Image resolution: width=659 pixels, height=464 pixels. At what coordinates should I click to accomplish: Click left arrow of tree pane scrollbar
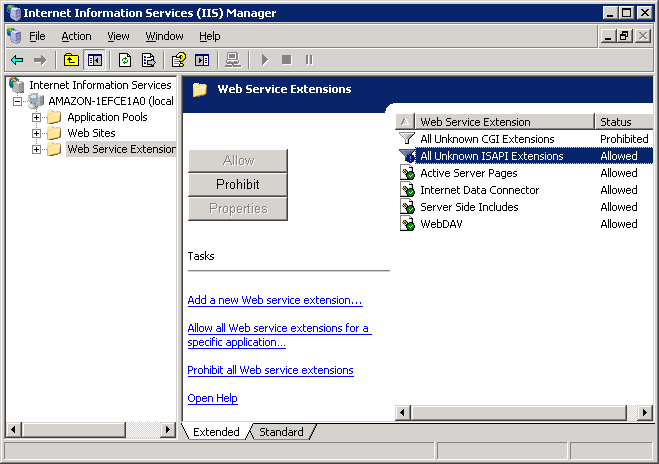(x=14, y=430)
